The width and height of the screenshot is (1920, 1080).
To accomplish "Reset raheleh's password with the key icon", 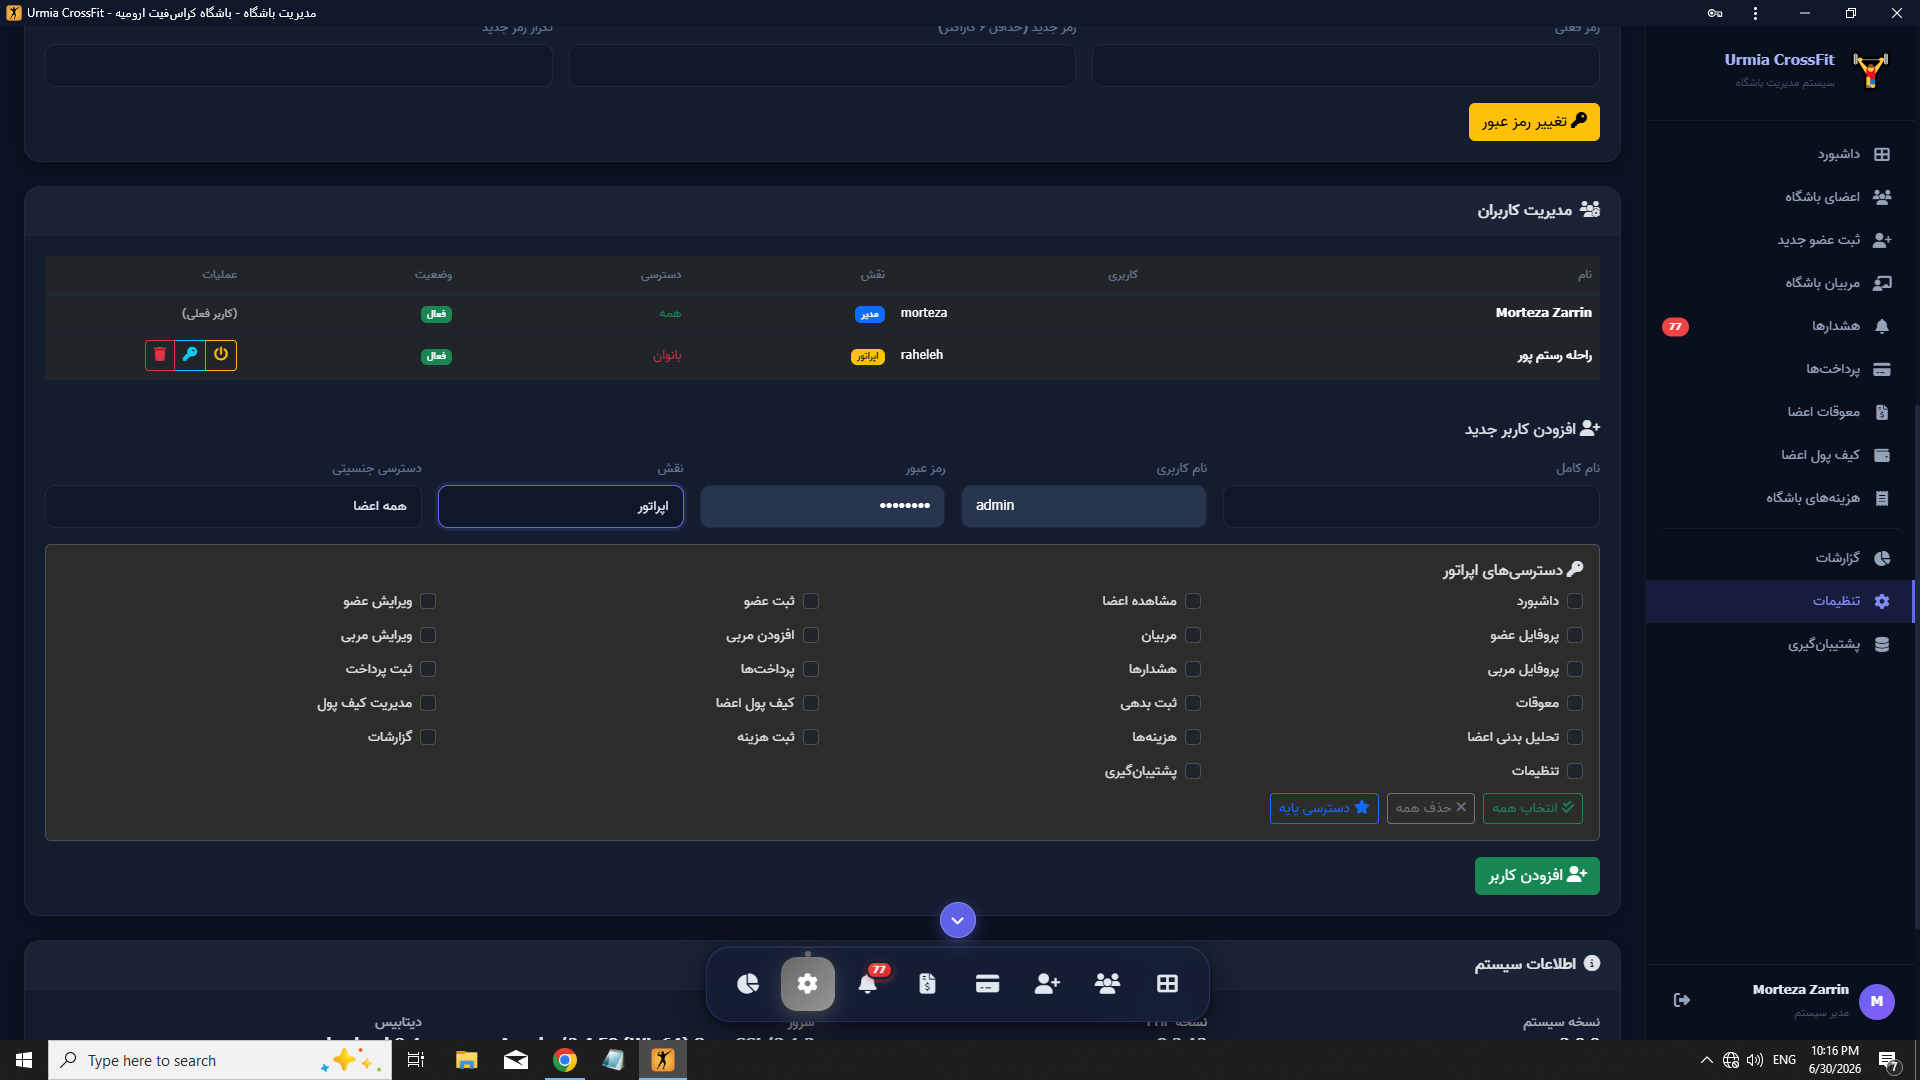I will pyautogui.click(x=190, y=355).
